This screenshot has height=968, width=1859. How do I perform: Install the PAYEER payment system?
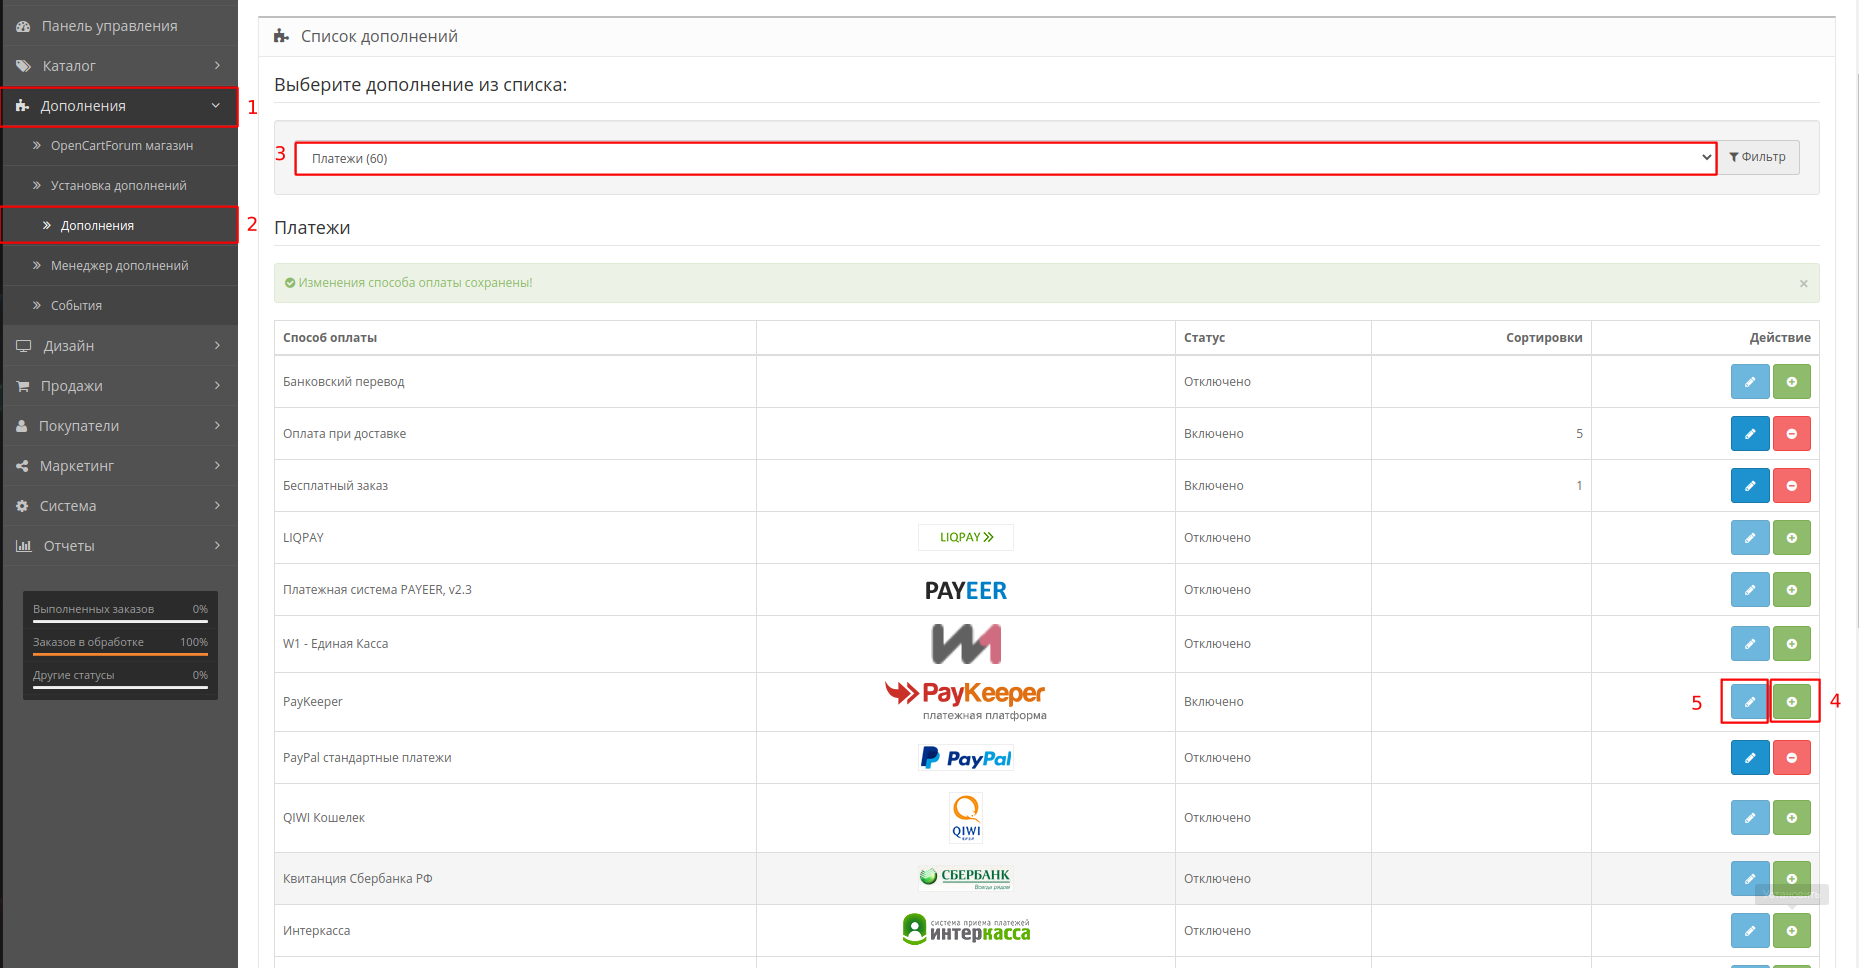click(x=1791, y=590)
